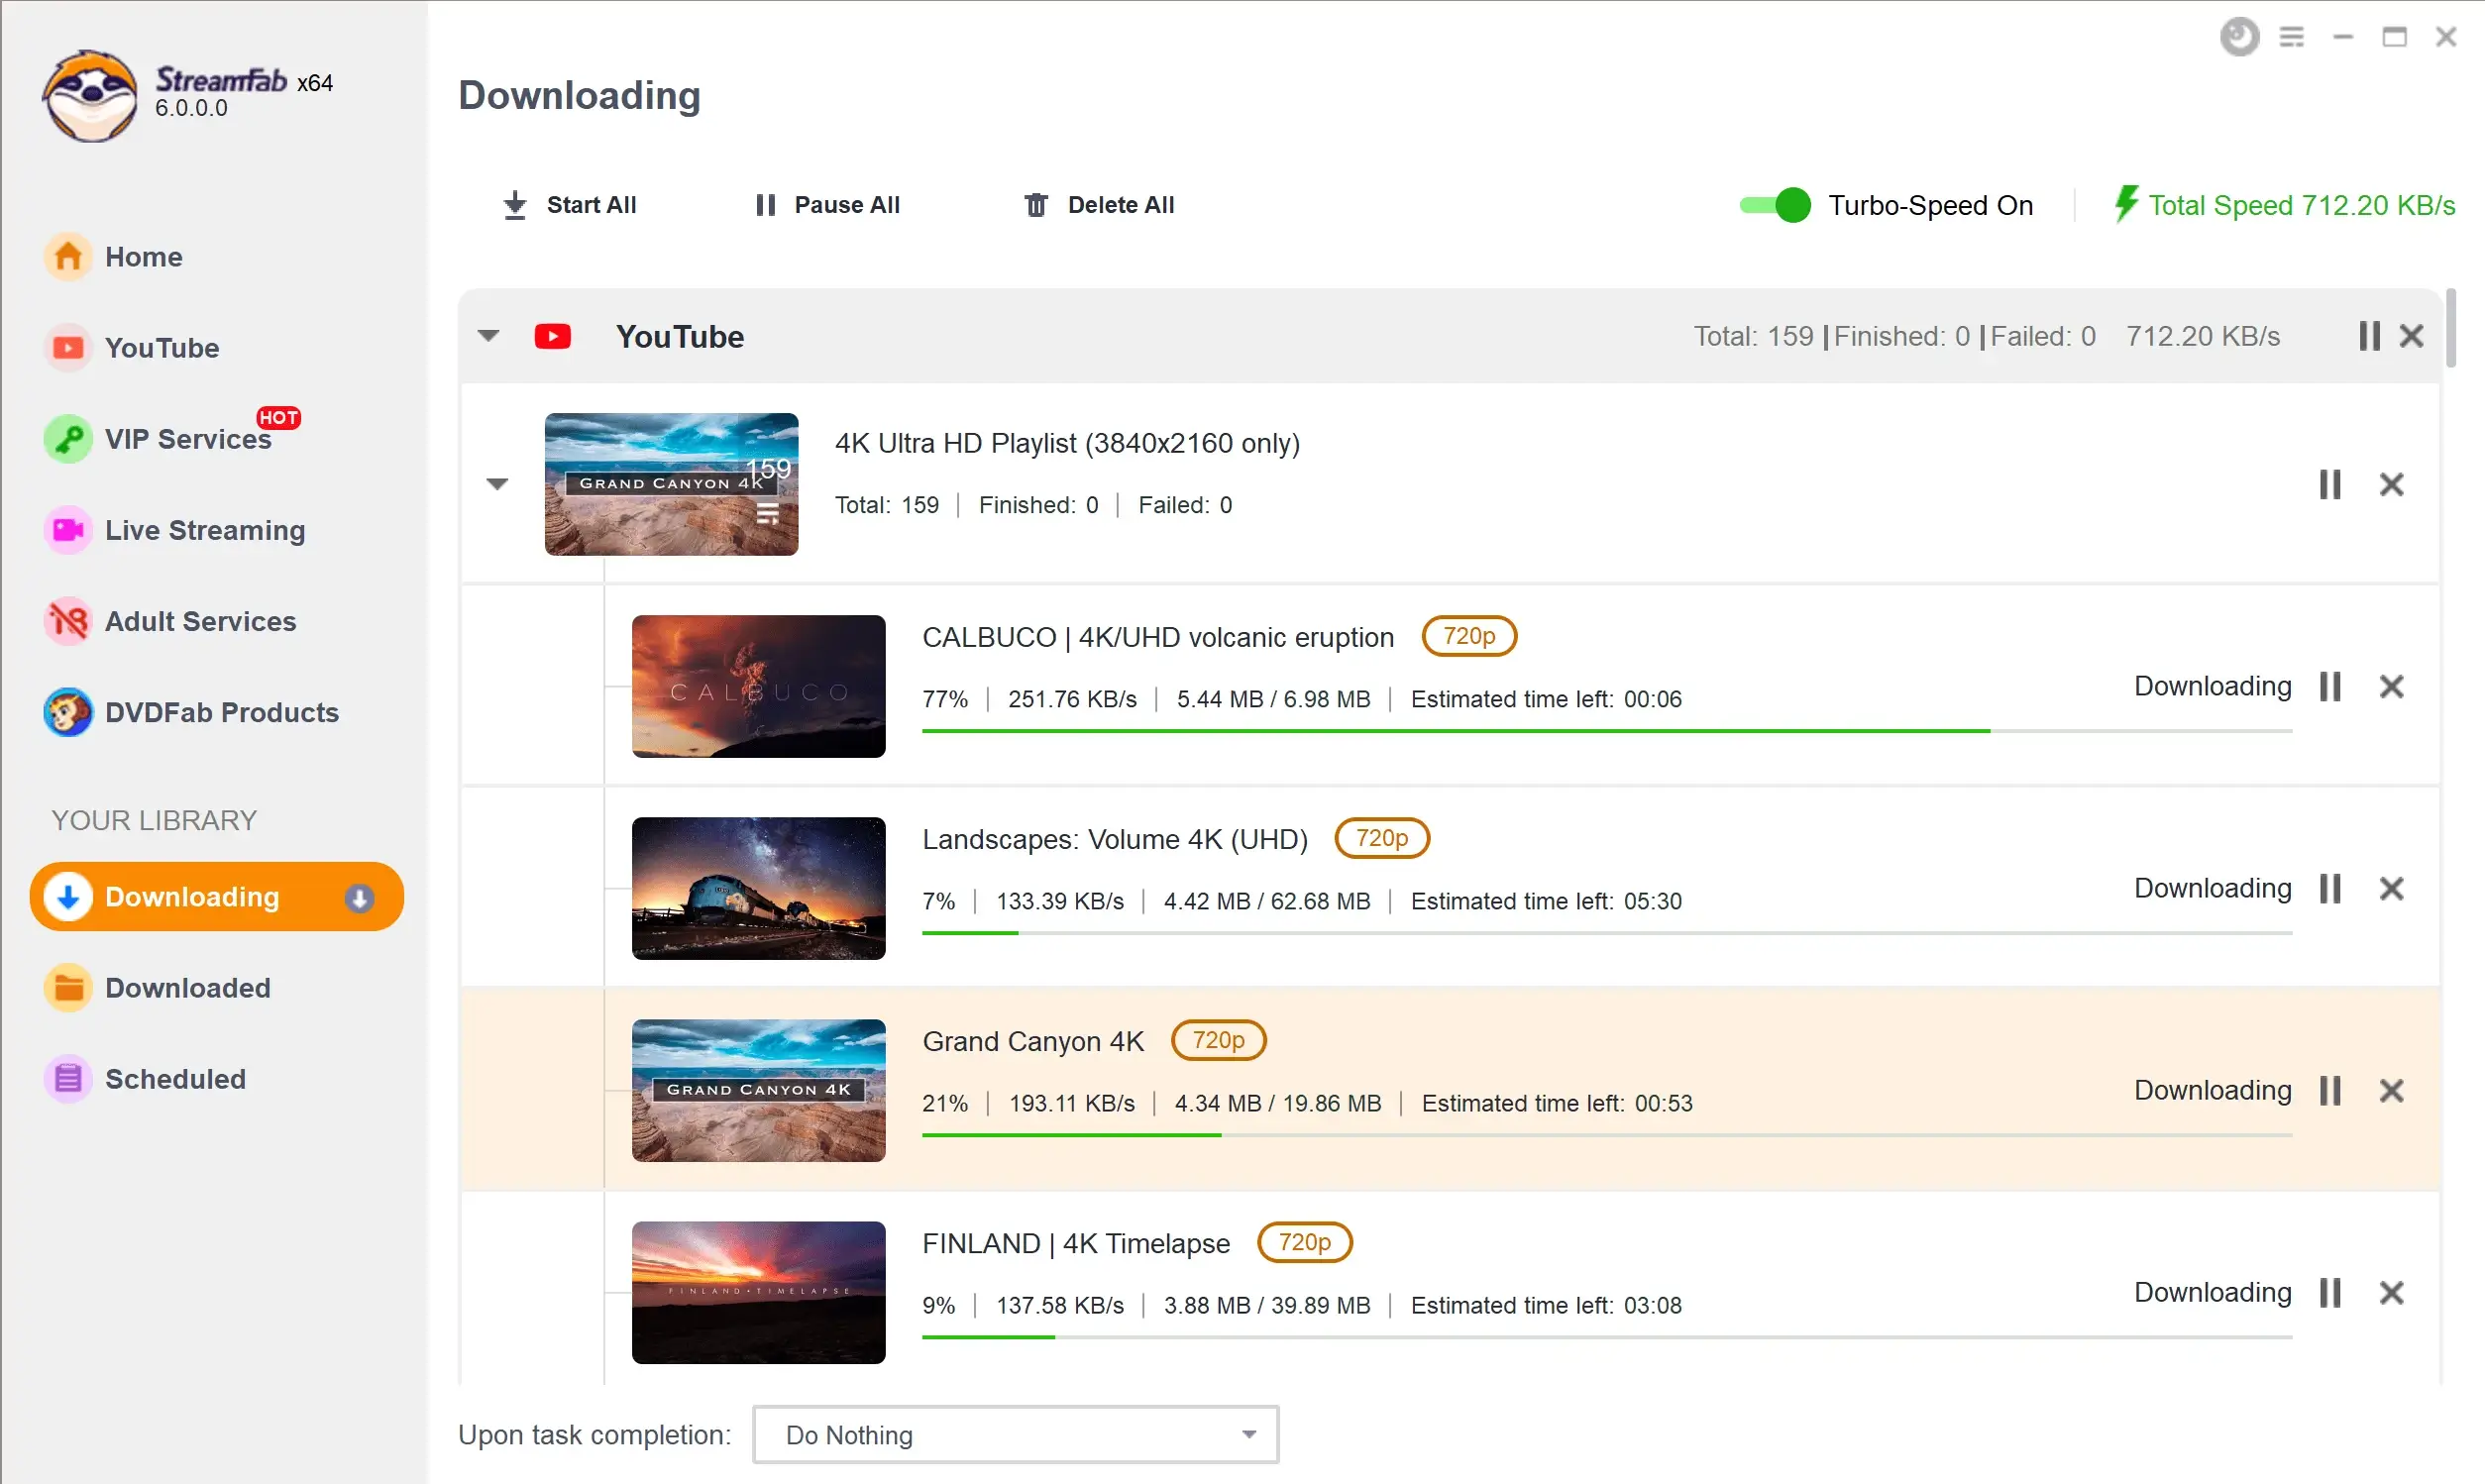Screen dimensions: 2485x1484
Task: Click Start All button
Action: coord(569,205)
